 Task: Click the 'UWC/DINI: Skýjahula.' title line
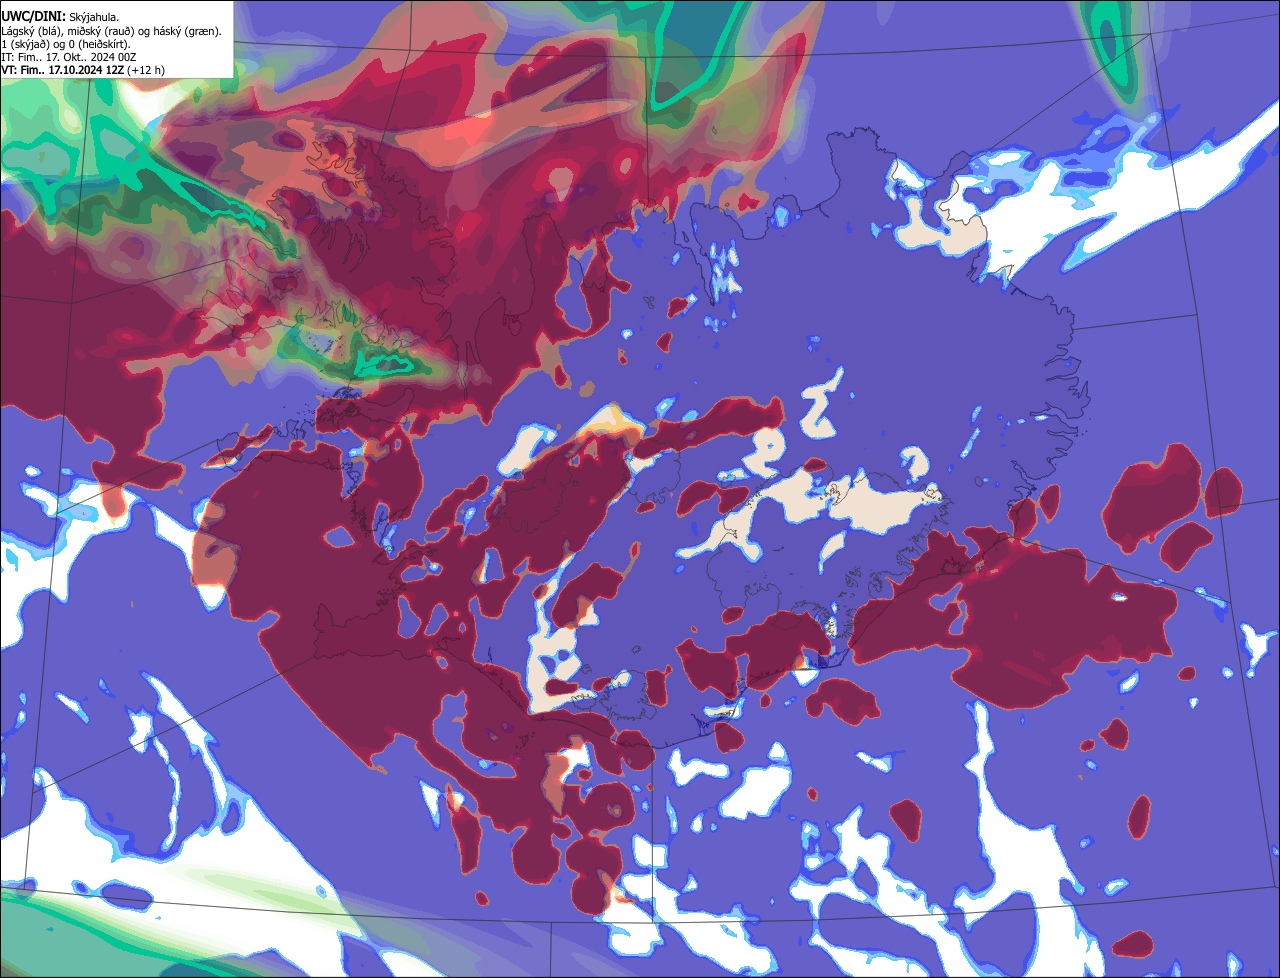60,16
